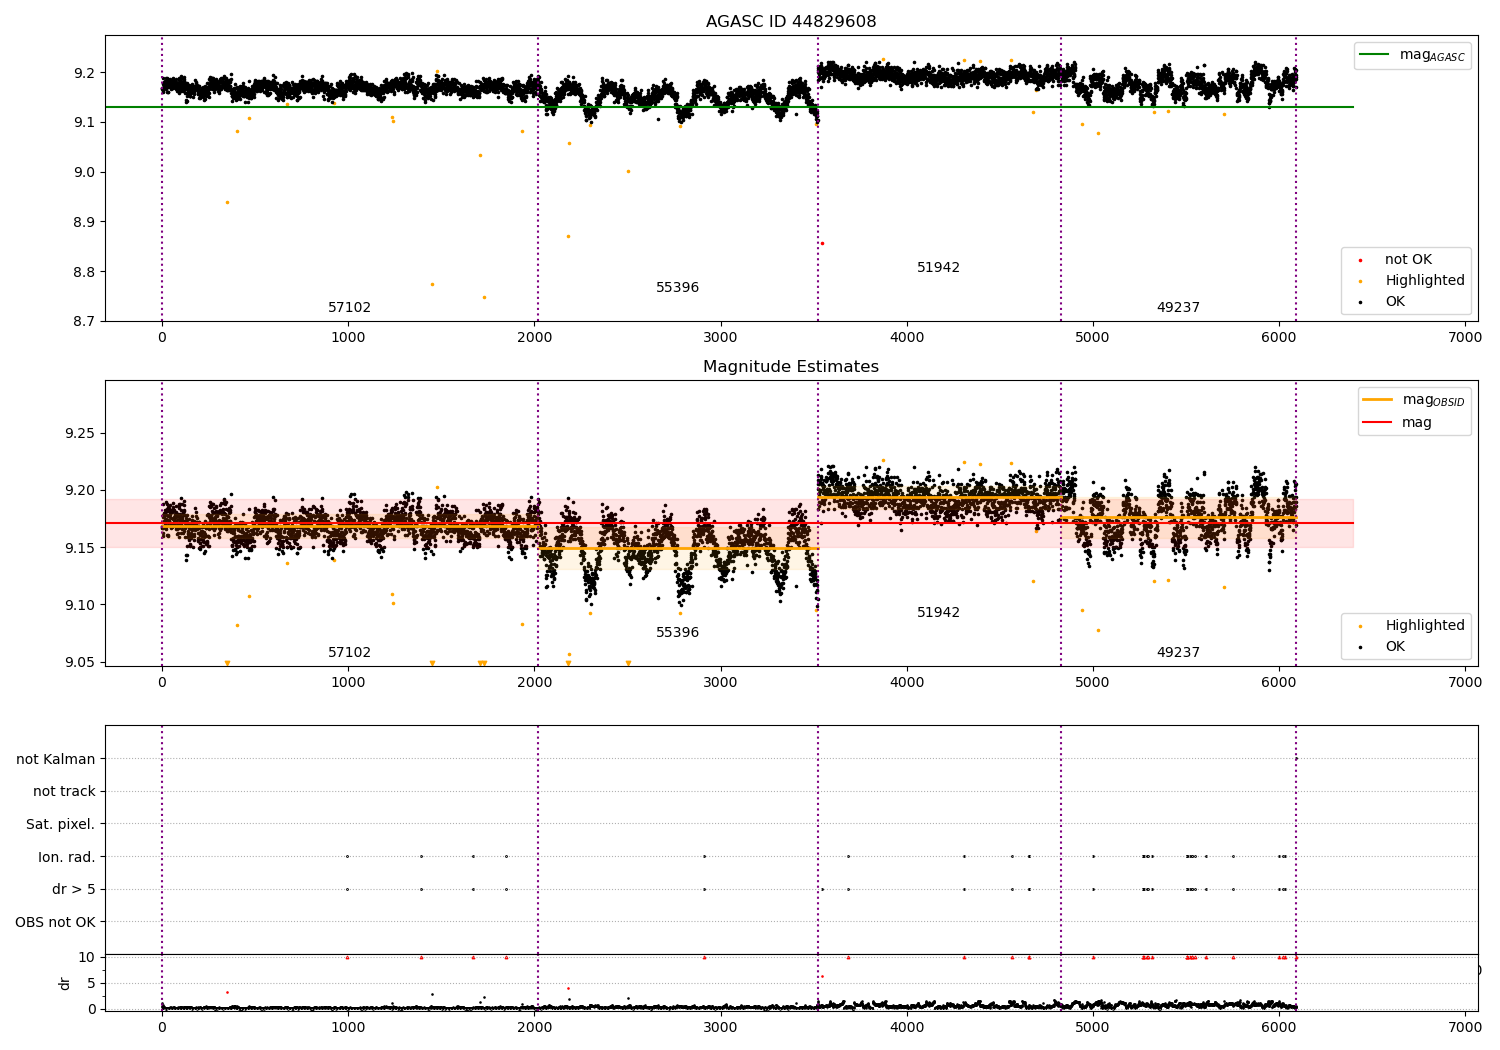Click the orange highlighted point near 8.94 in top plot
Image resolution: width=1500 pixels, height=1050 pixels.
(x=227, y=202)
